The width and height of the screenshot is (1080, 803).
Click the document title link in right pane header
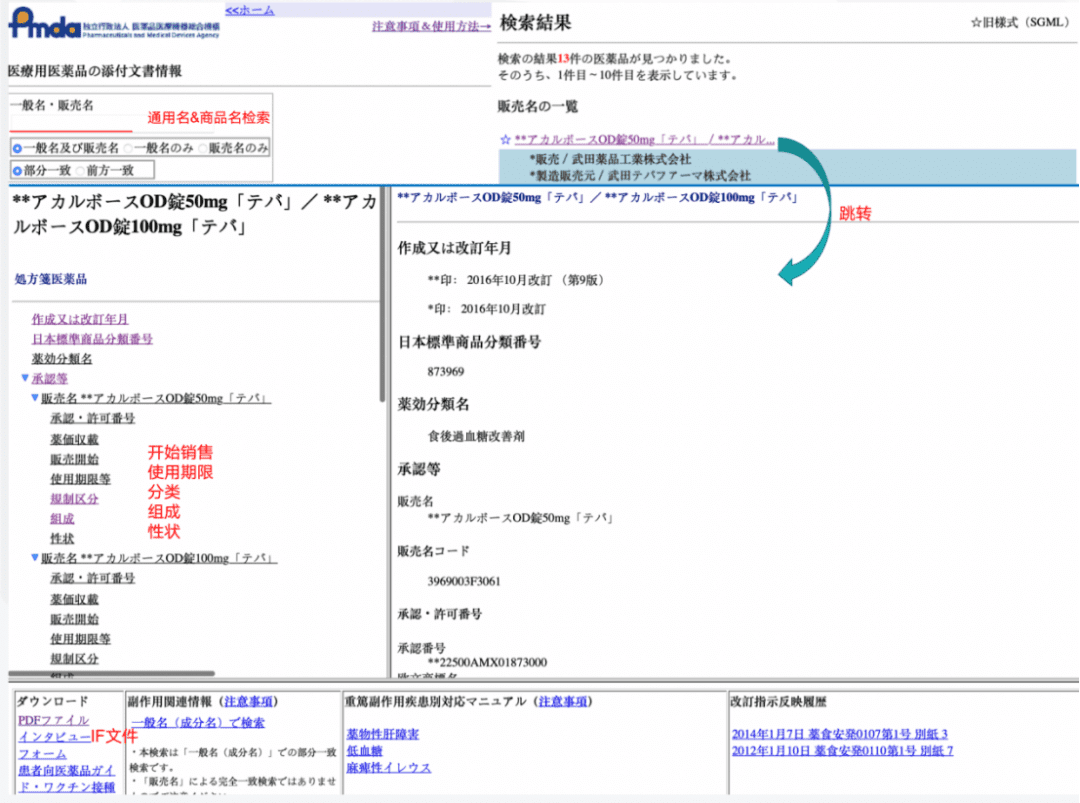point(598,198)
